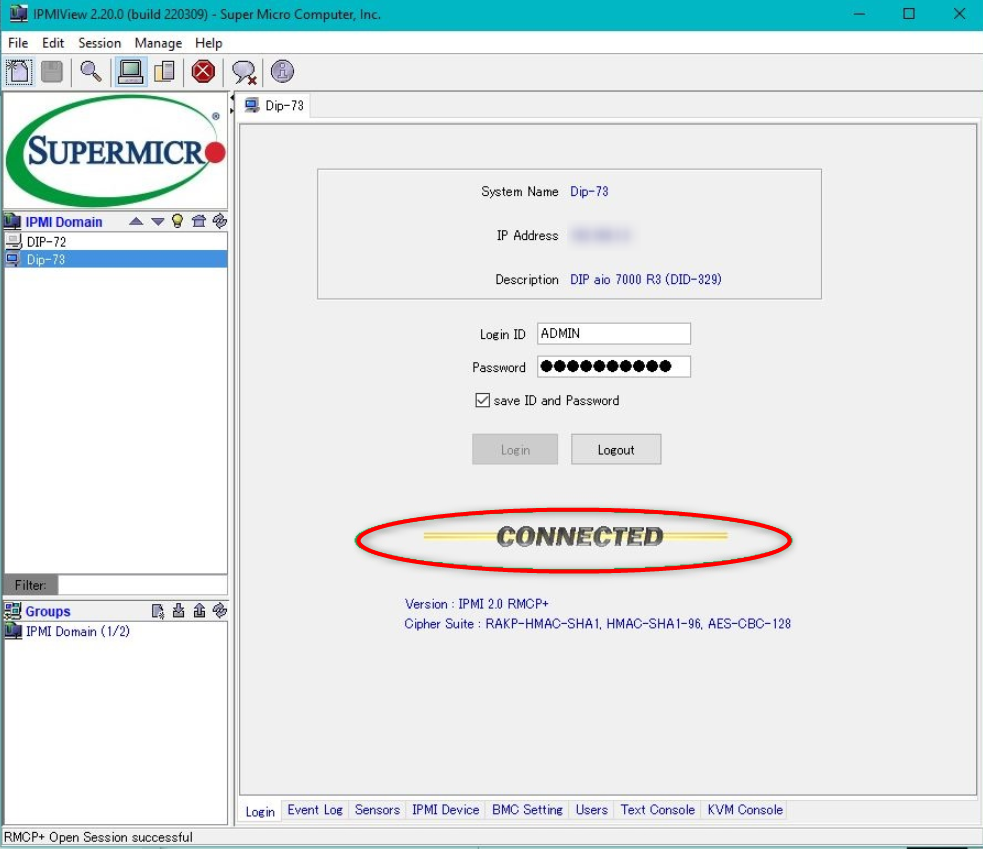Click the down-arrow import icon in Groups header
Image resolution: width=983 pixels, height=849 pixels.
tap(179, 610)
